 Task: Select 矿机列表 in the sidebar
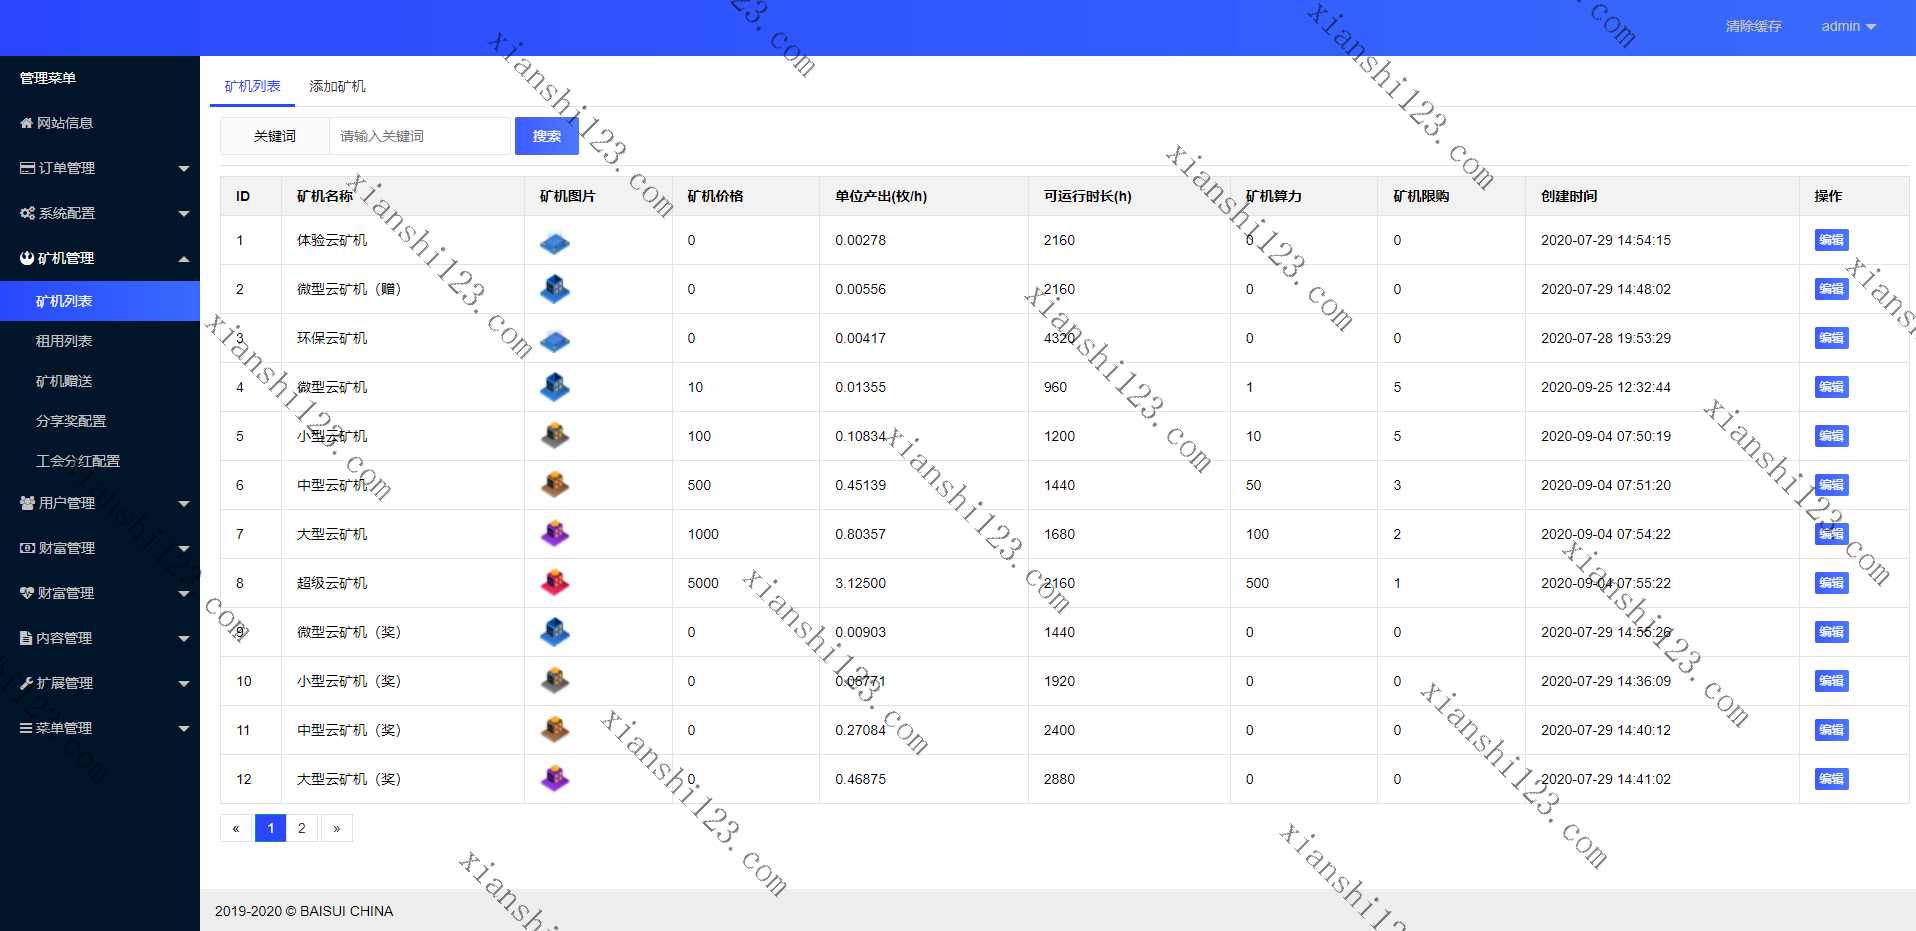tap(100, 301)
